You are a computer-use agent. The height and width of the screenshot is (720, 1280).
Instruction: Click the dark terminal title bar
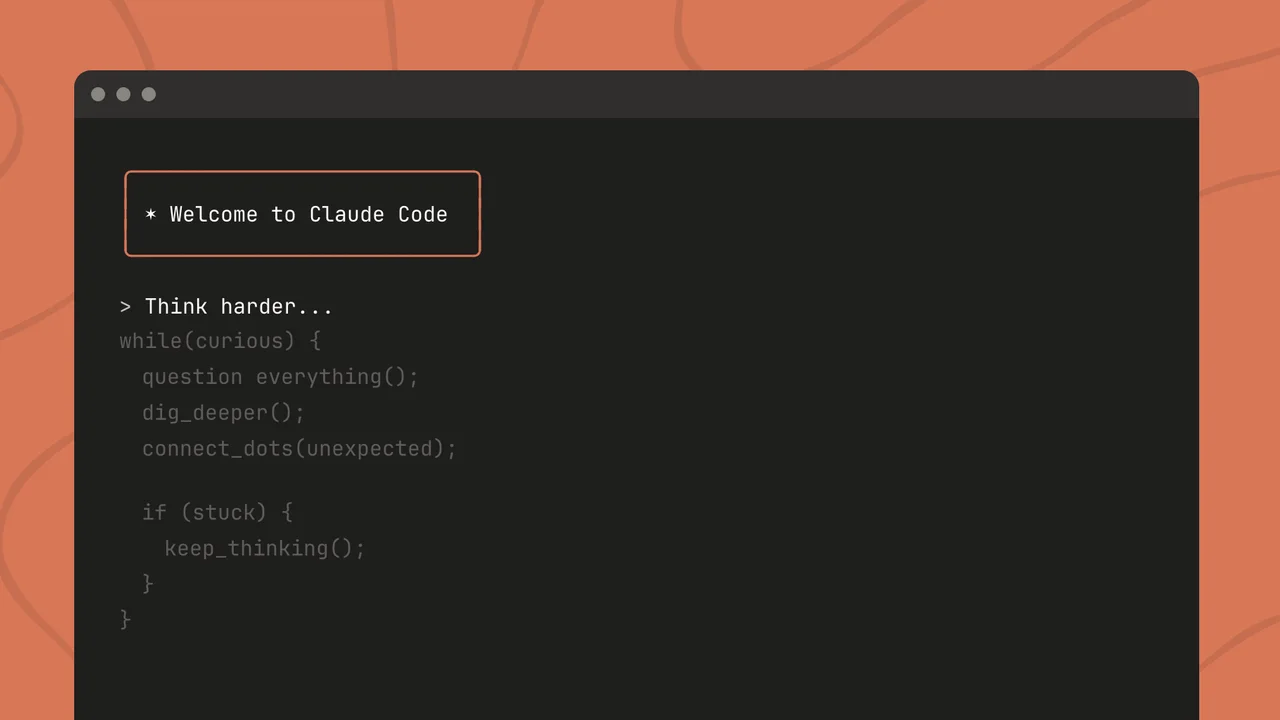point(640,94)
